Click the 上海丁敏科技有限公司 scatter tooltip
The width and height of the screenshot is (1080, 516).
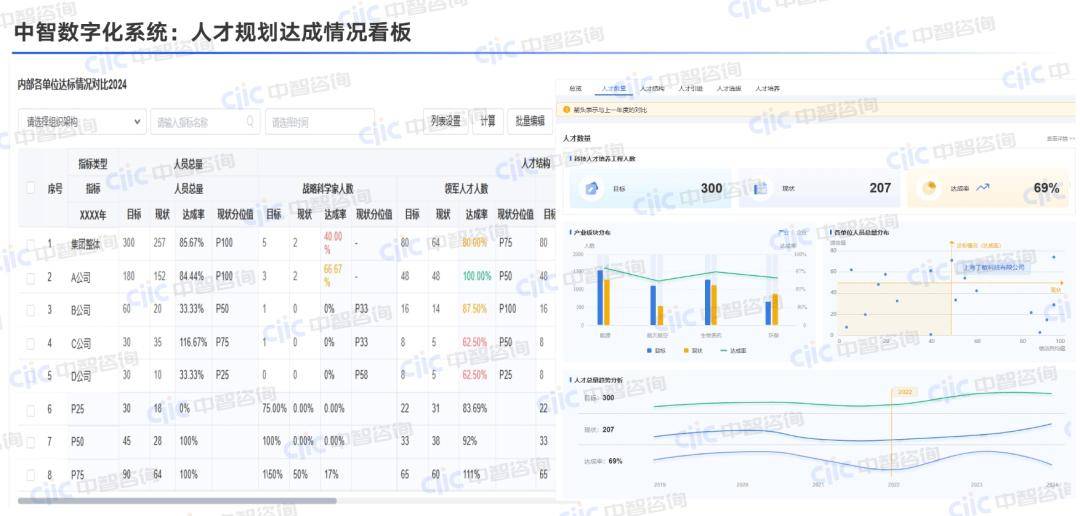[995, 267]
